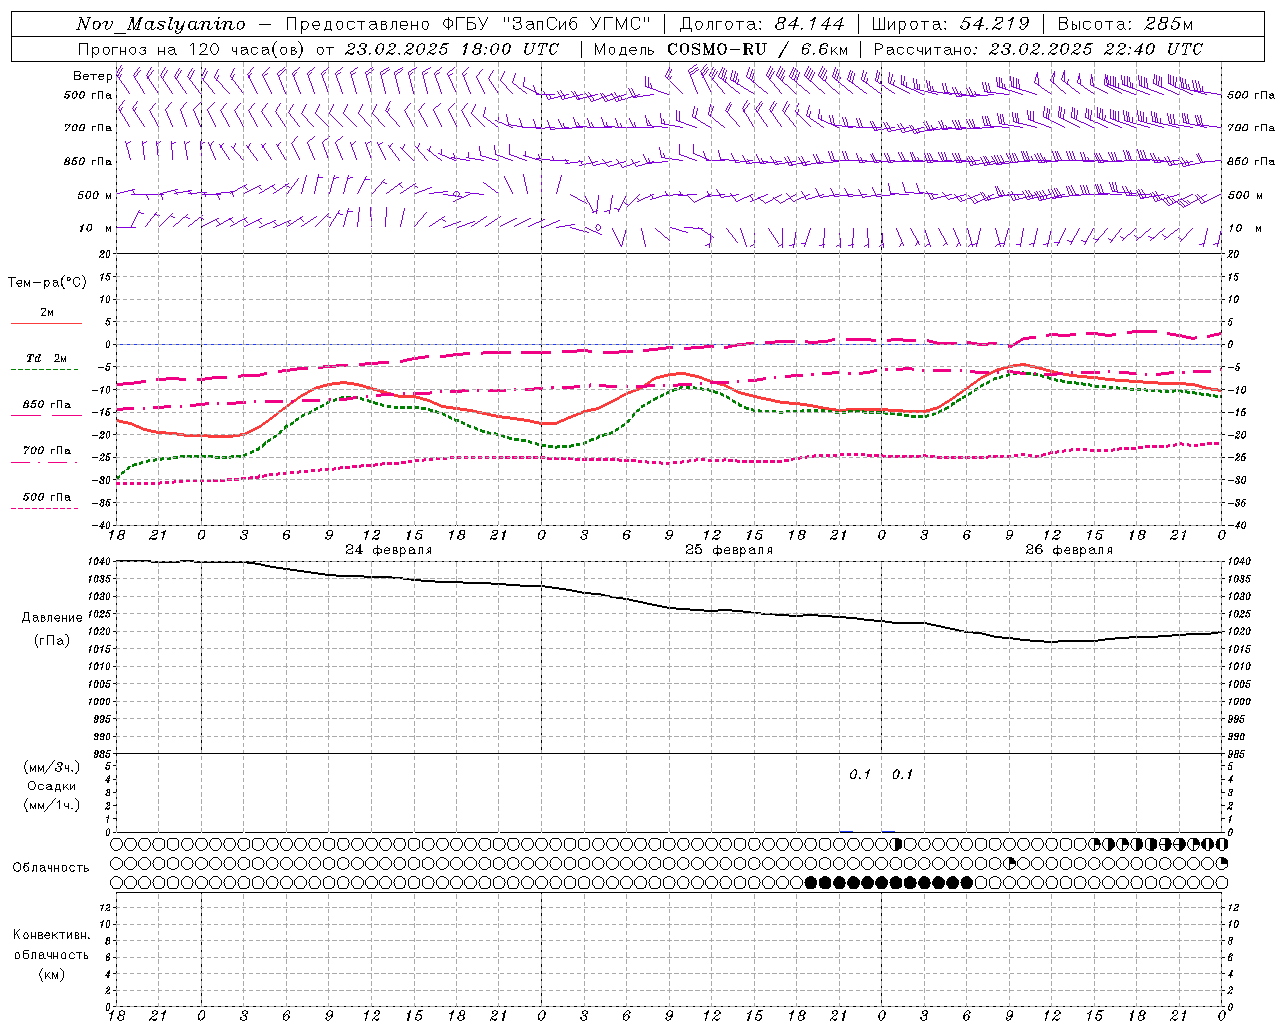Image resolution: width=1280 pixels, height=1024 pixels.
Task: Click the Облачность row label
Action: [51, 867]
